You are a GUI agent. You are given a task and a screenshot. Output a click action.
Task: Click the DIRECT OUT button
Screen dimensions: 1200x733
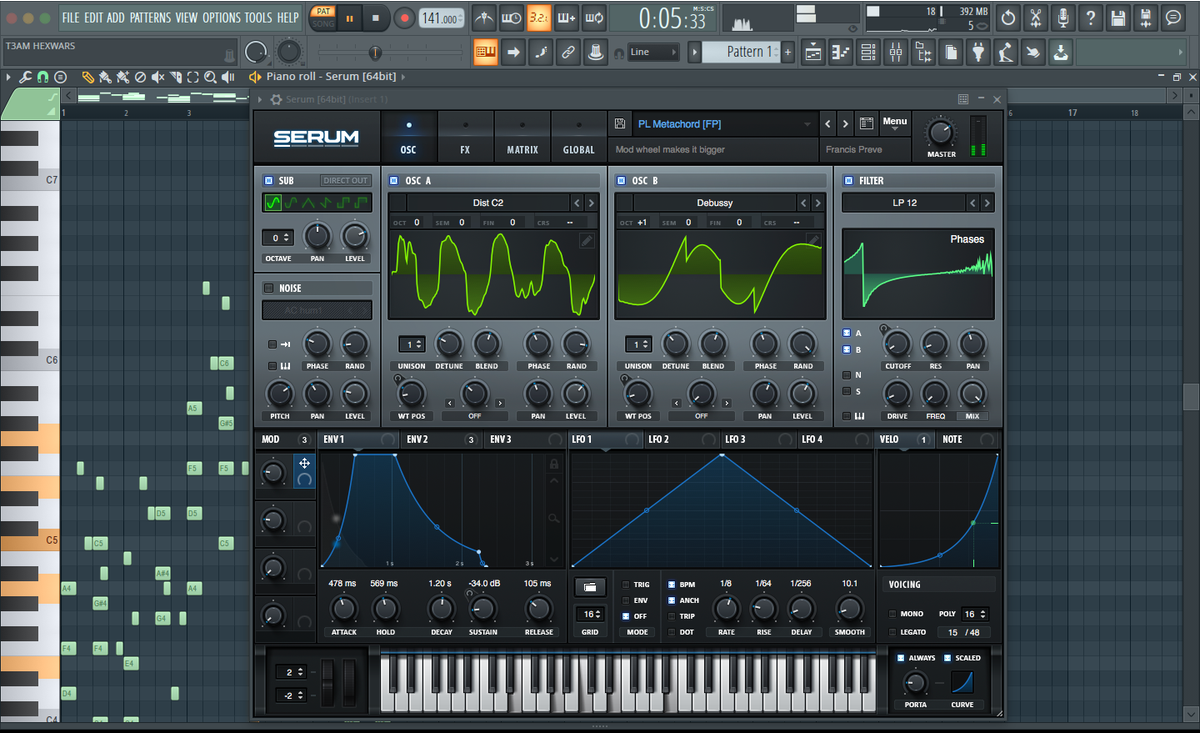tap(345, 181)
